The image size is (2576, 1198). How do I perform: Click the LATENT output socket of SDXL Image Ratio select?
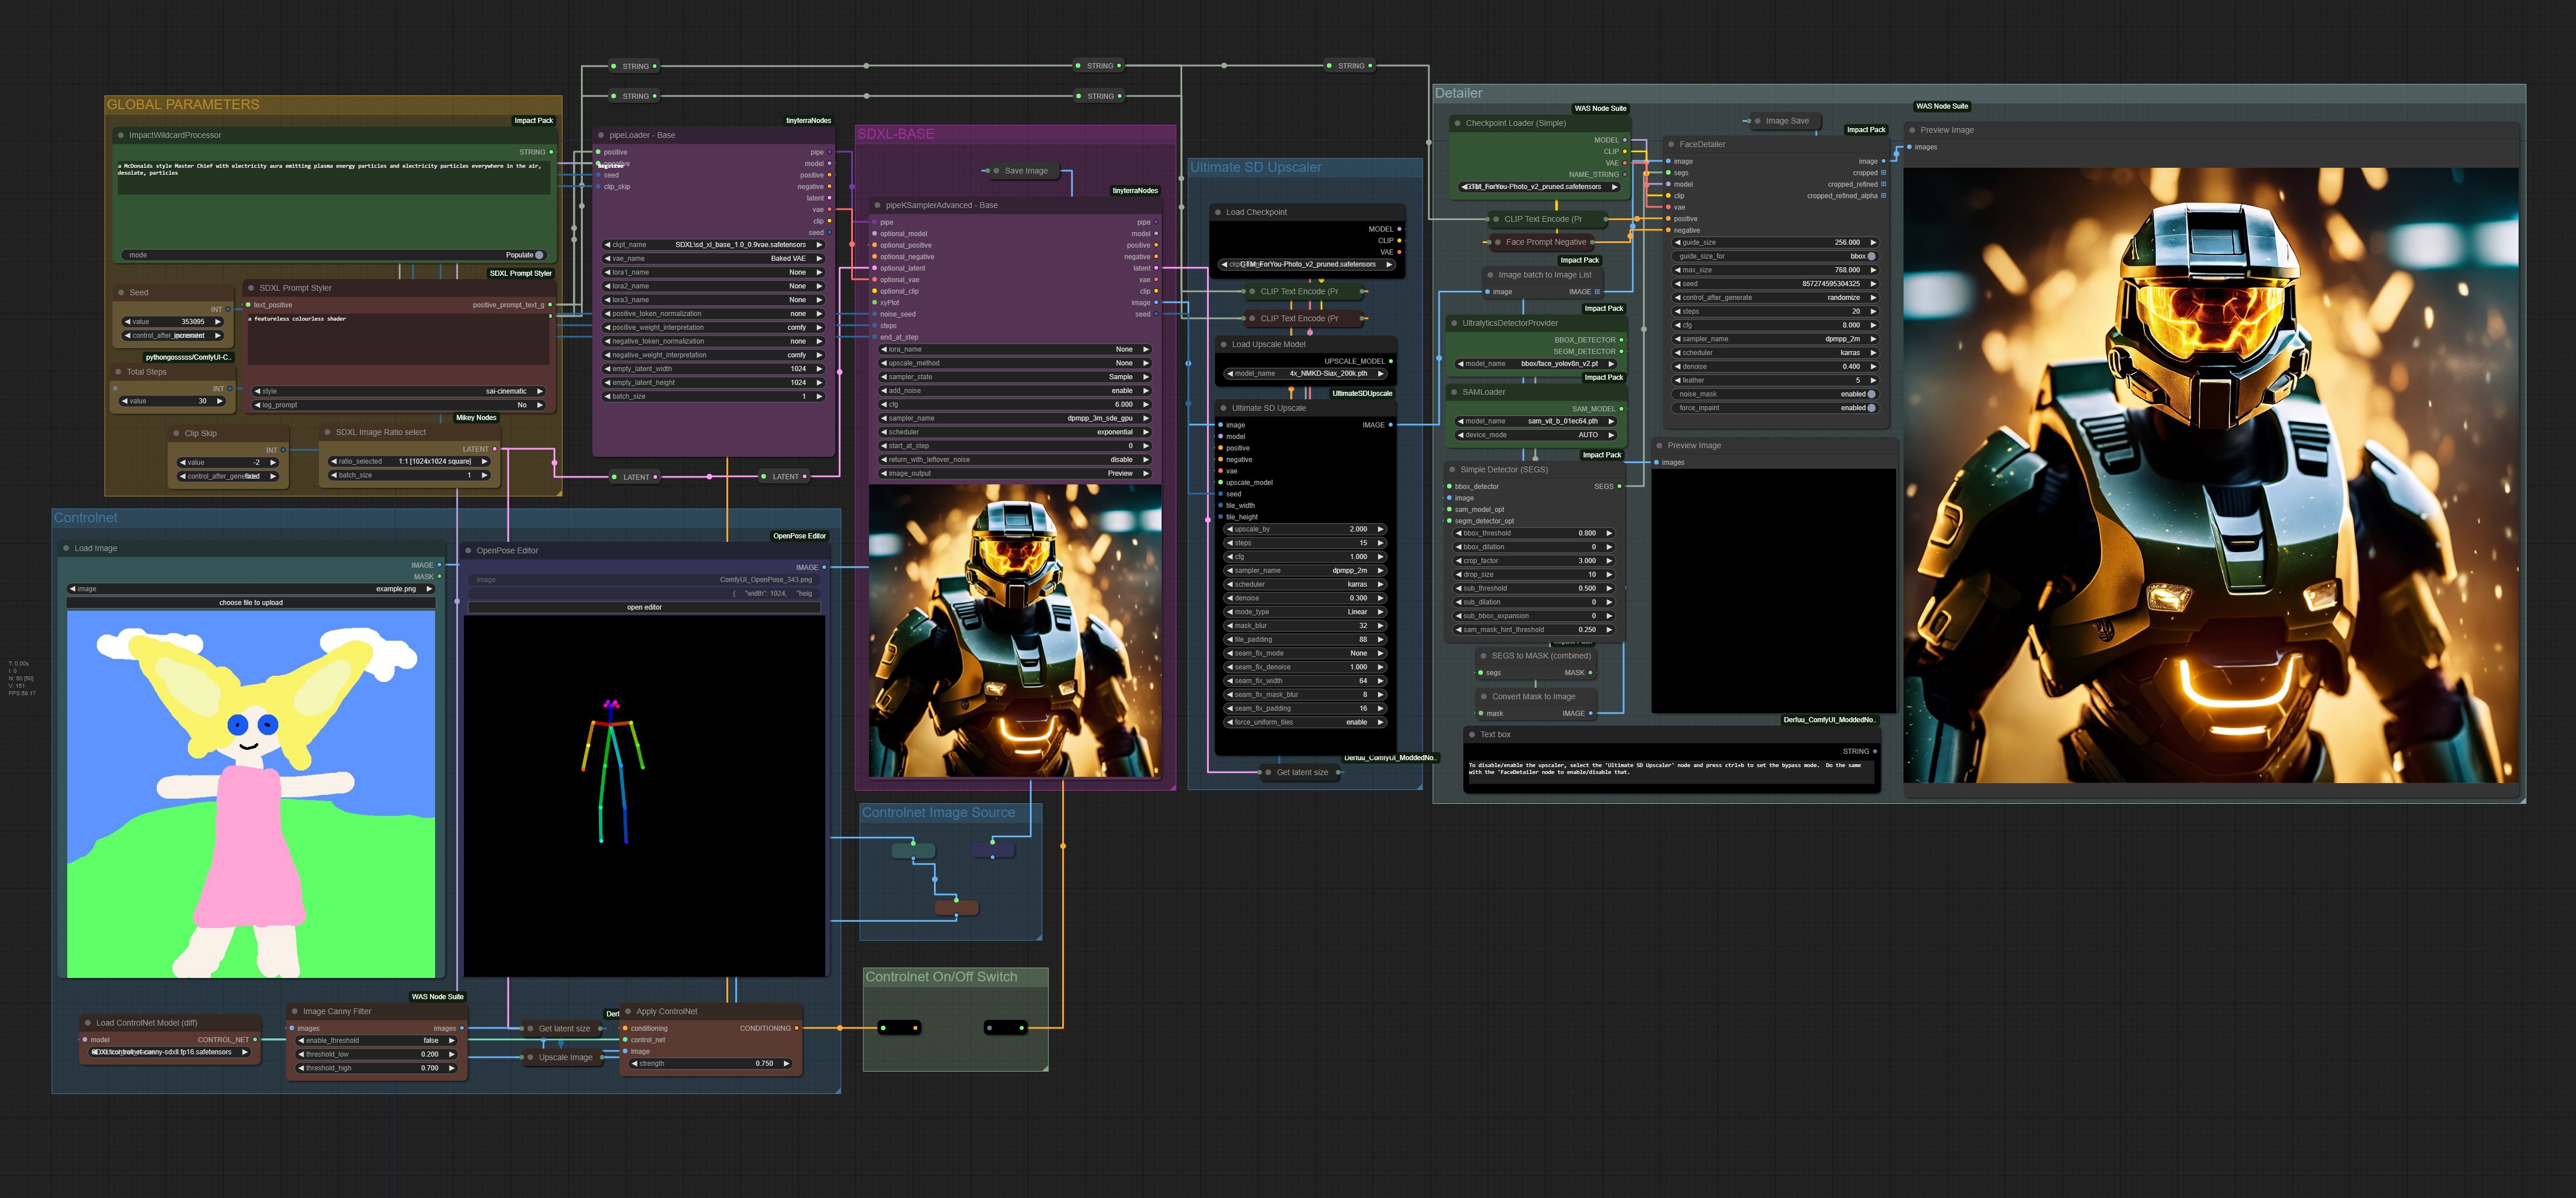(x=494, y=449)
